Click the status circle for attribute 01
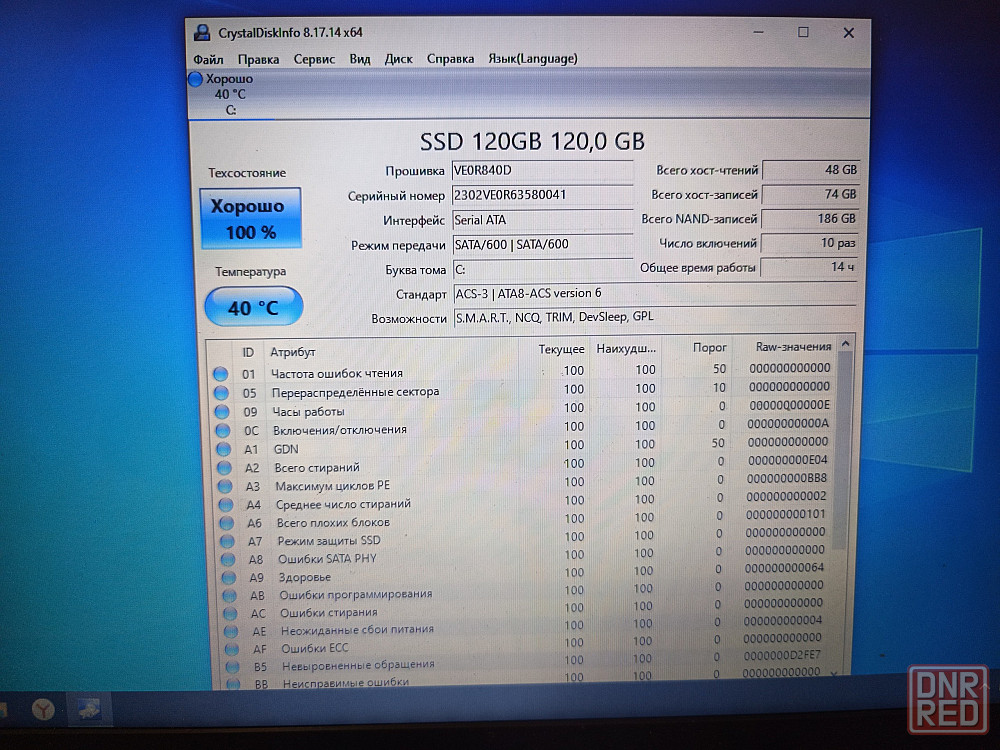The height and width of the screenshot is (750, 1000). (x=221, y=374)
